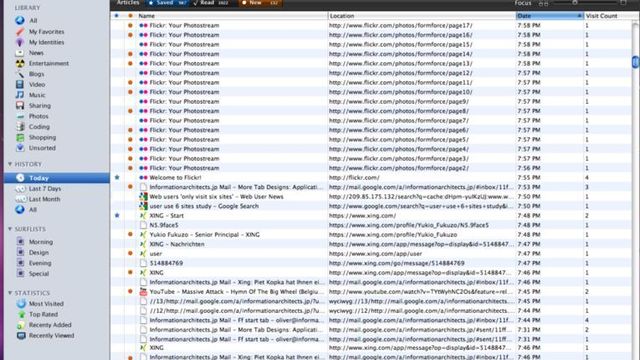Open the https://www.xing.com/ location link
640x360 pixels.
coord(362,216)
